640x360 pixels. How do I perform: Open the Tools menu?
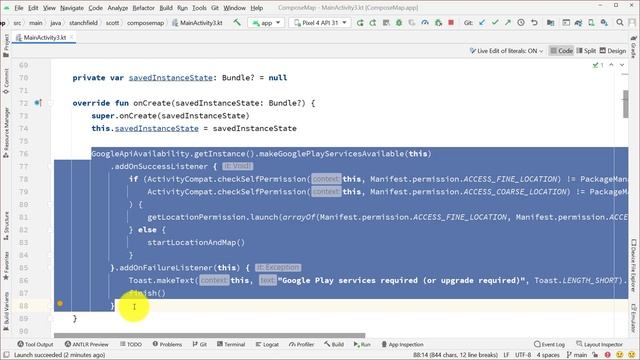199,8
